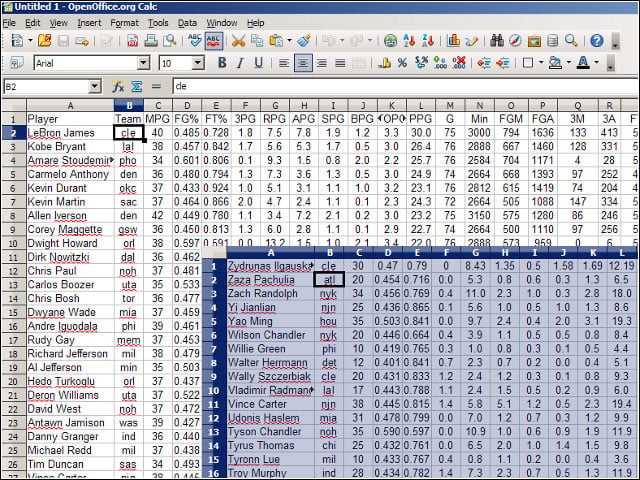Click the formula input line showing cle
This screenshot has width=640, height=480.
405,86
